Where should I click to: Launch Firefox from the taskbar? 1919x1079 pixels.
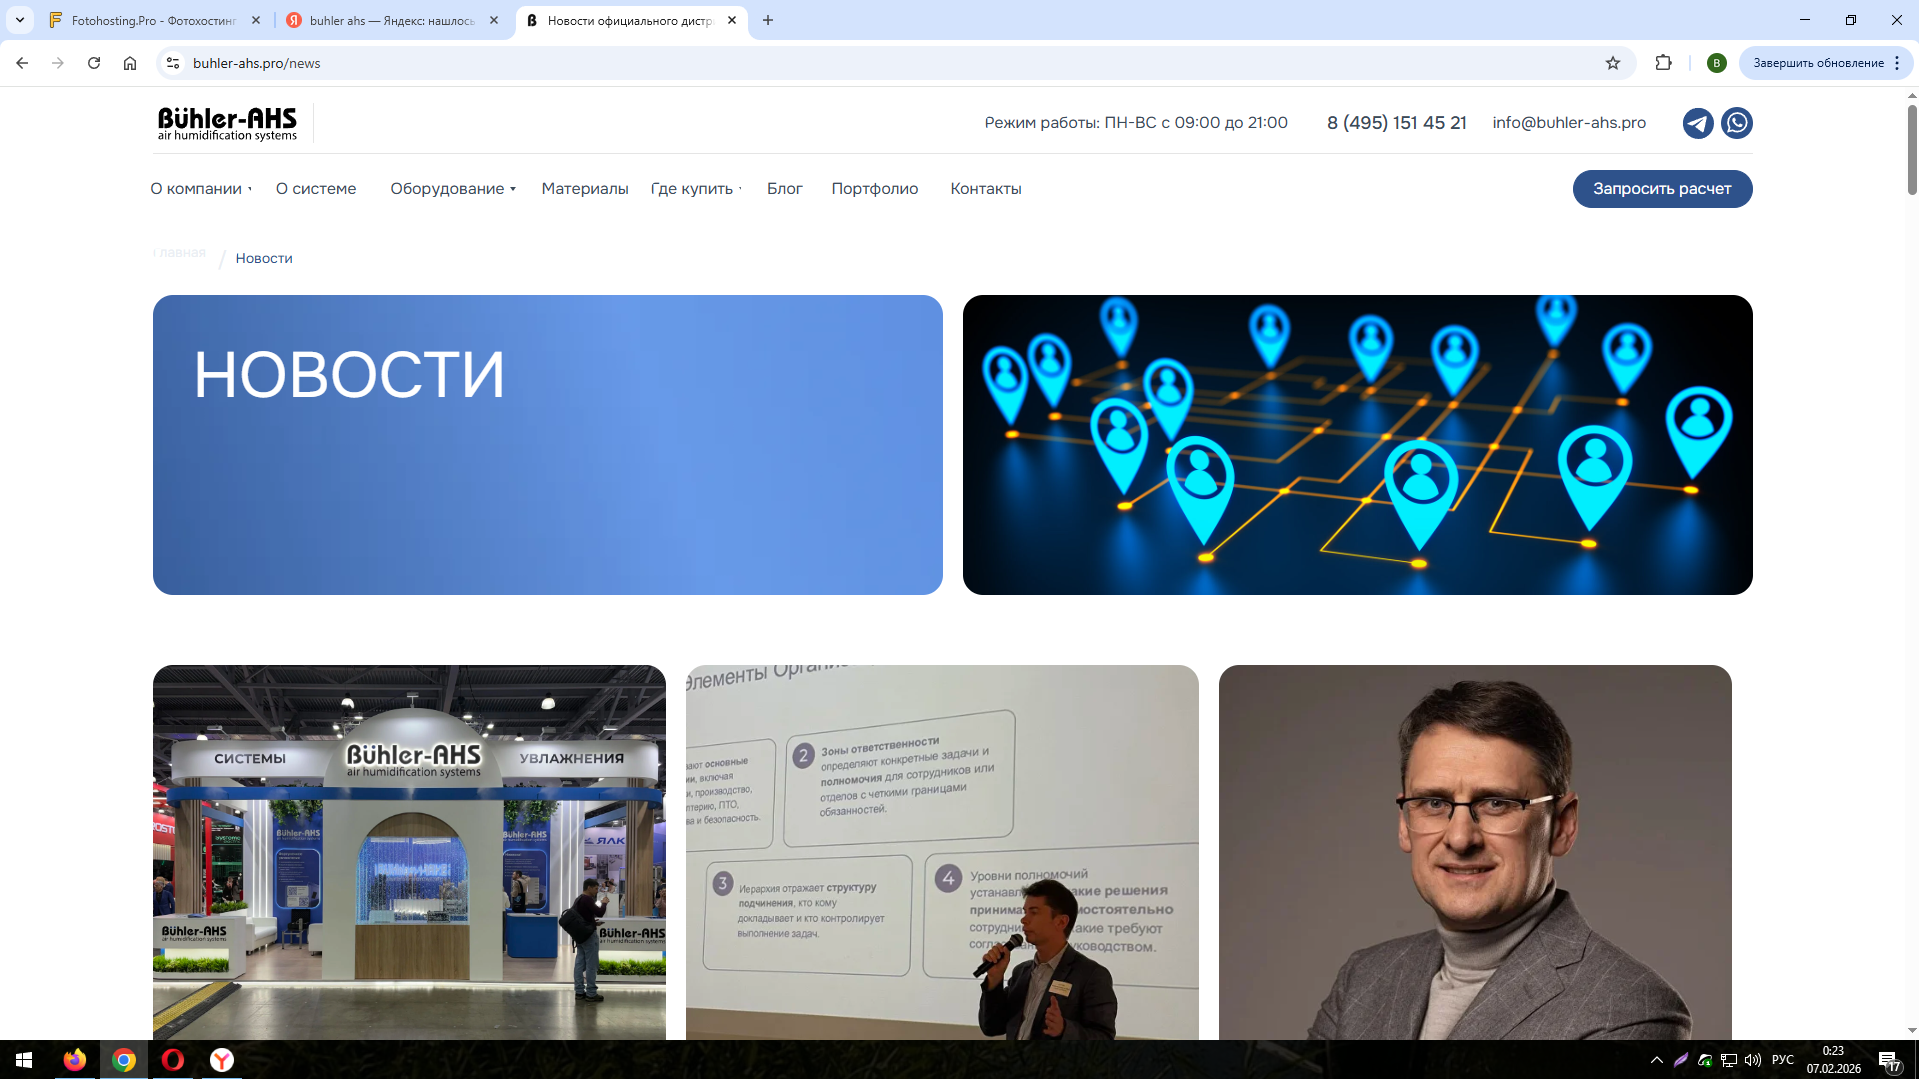(x=75, y=1060)
